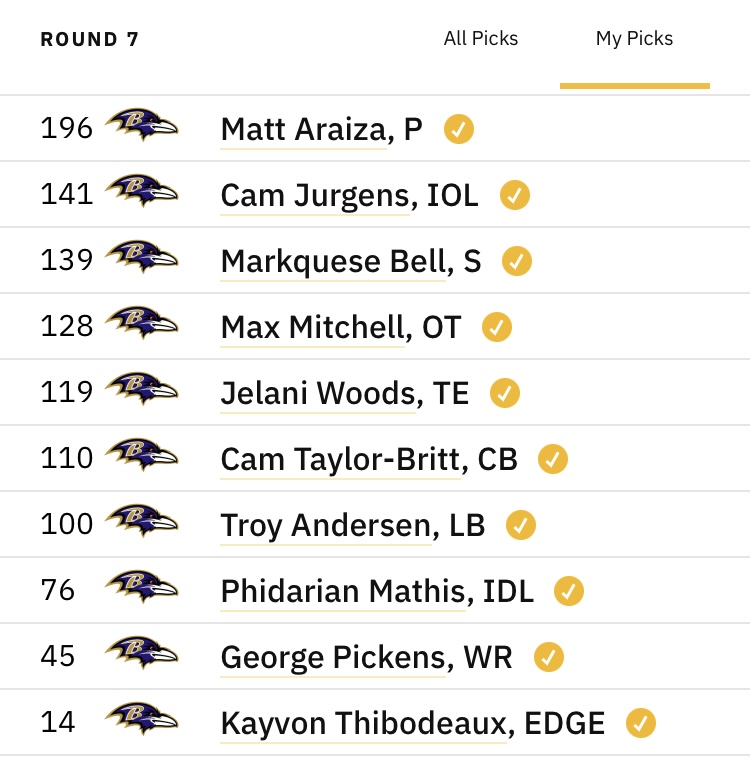Click the checkmark beside Phidarian Mathis
The height and width of the screenshot is (781, 750).
(x=569, y=591)
